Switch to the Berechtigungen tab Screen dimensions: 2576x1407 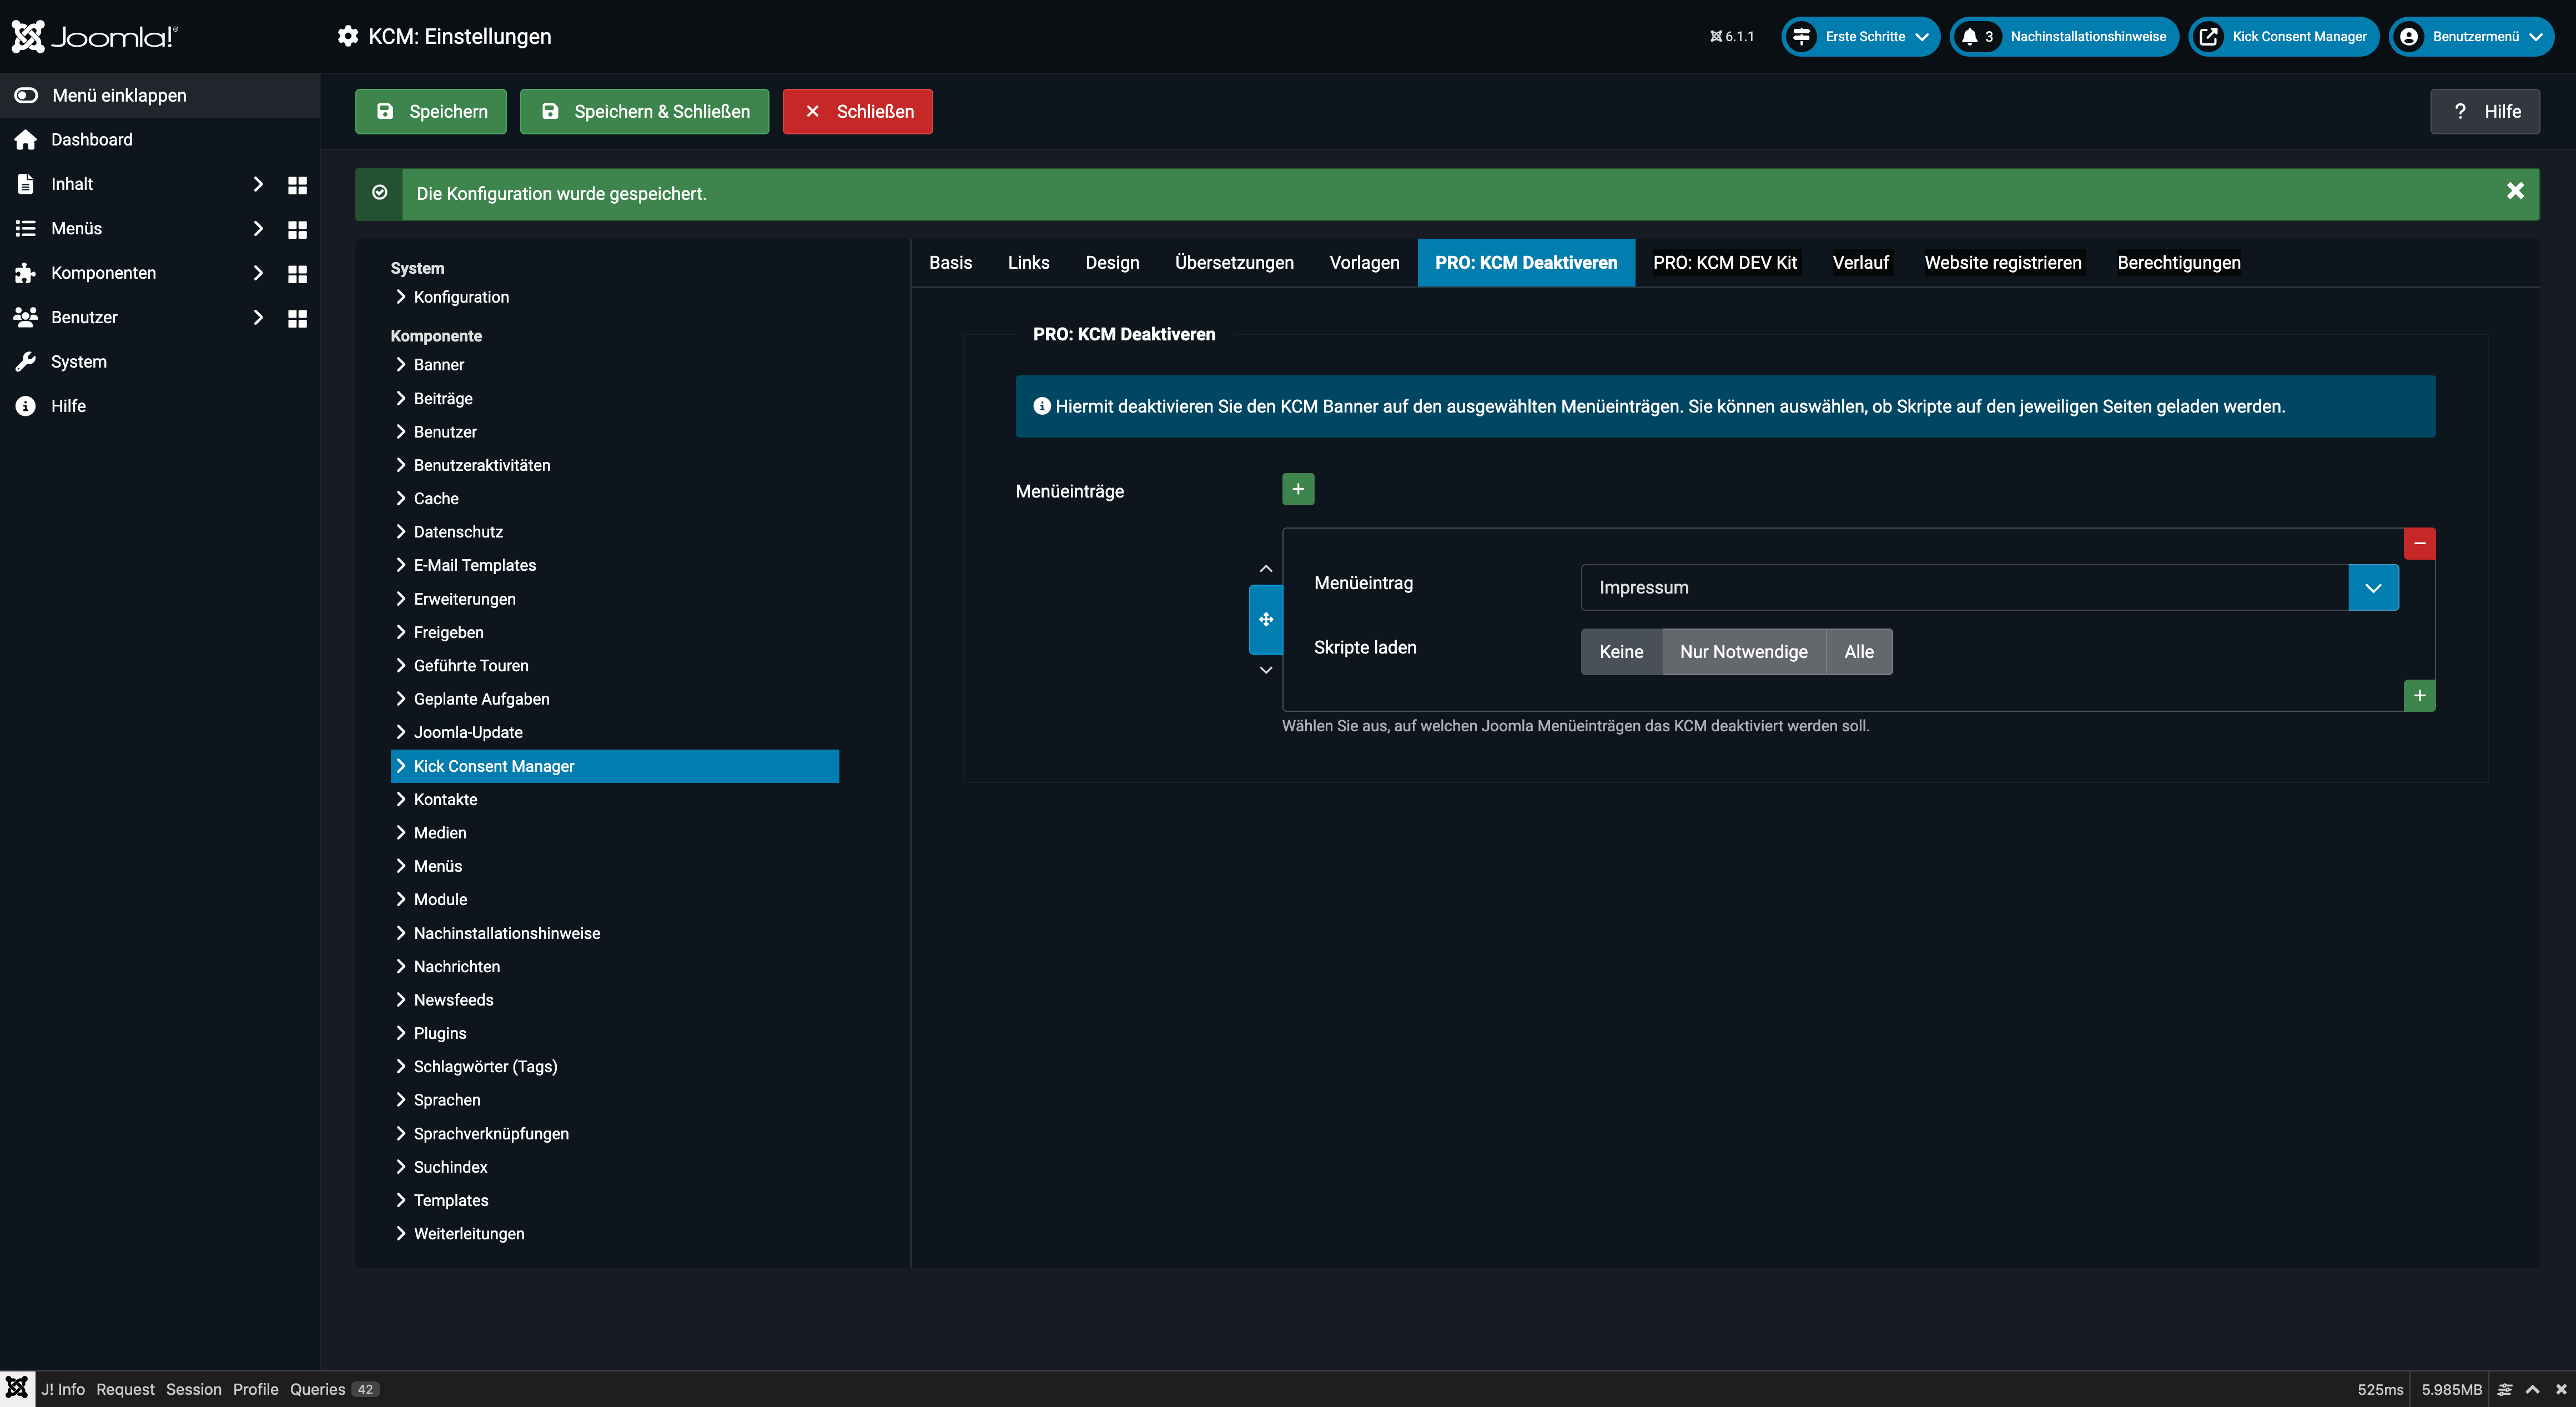click(x=2178, y=262)
